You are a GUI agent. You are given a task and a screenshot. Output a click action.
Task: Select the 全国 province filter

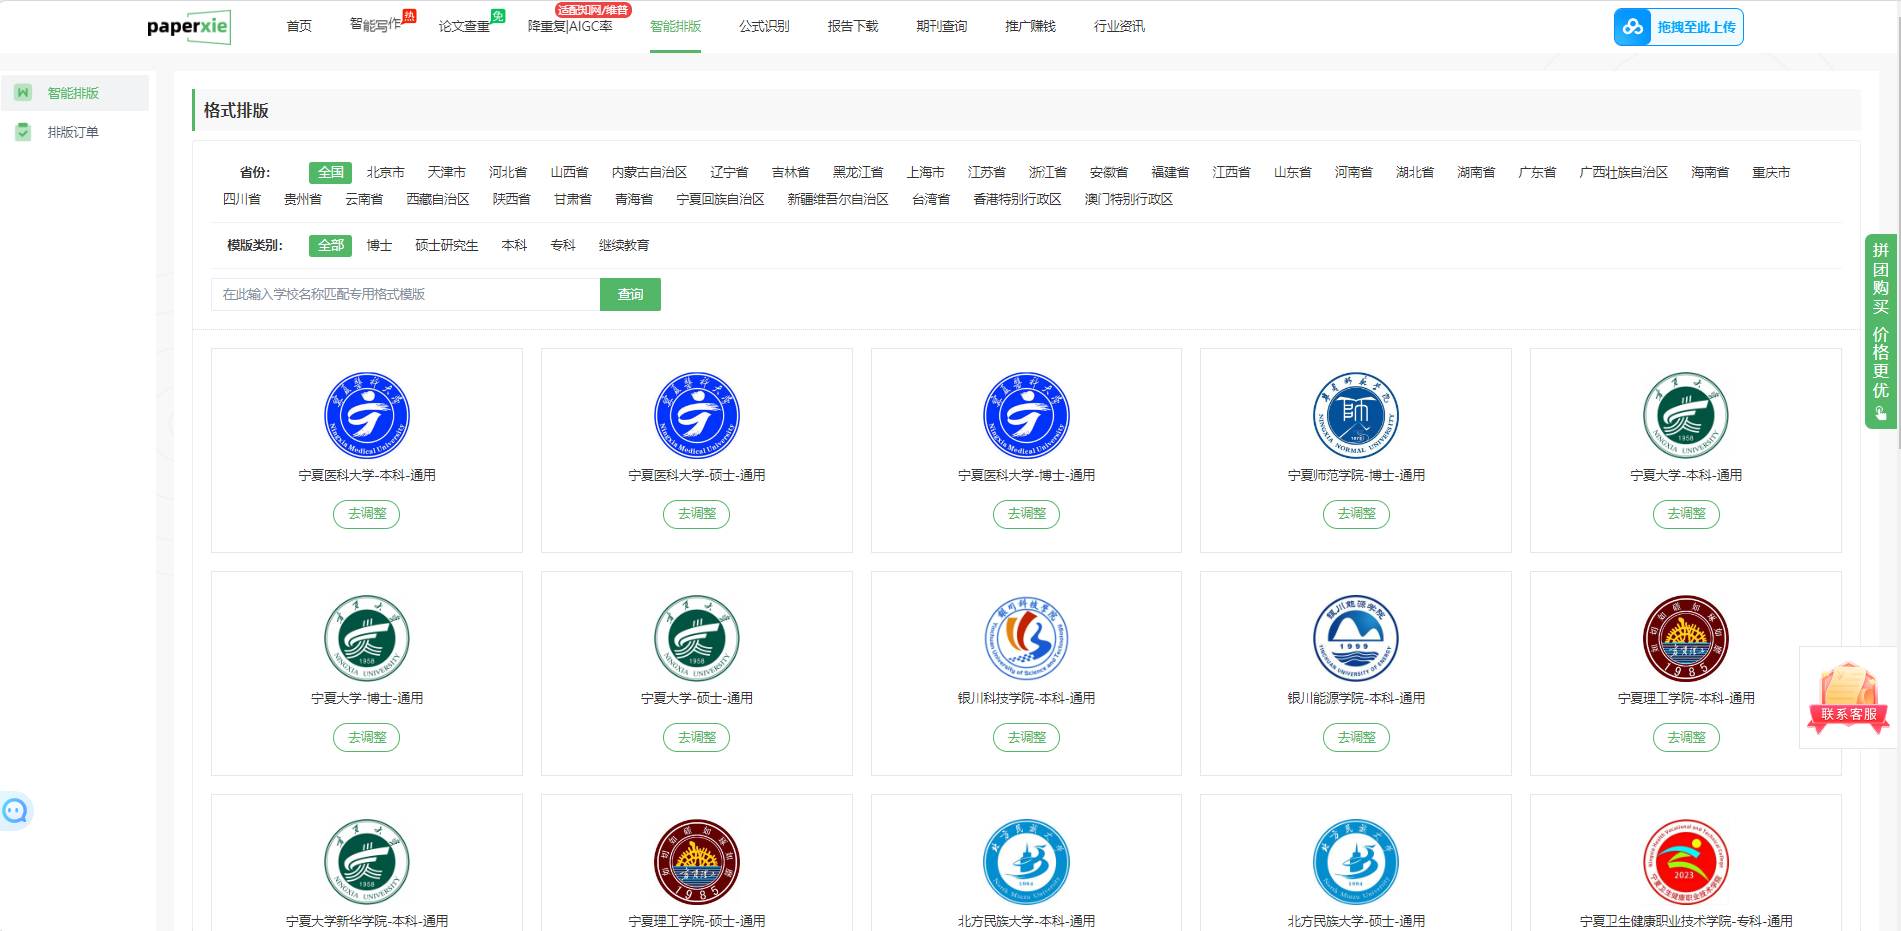point(330,172)
